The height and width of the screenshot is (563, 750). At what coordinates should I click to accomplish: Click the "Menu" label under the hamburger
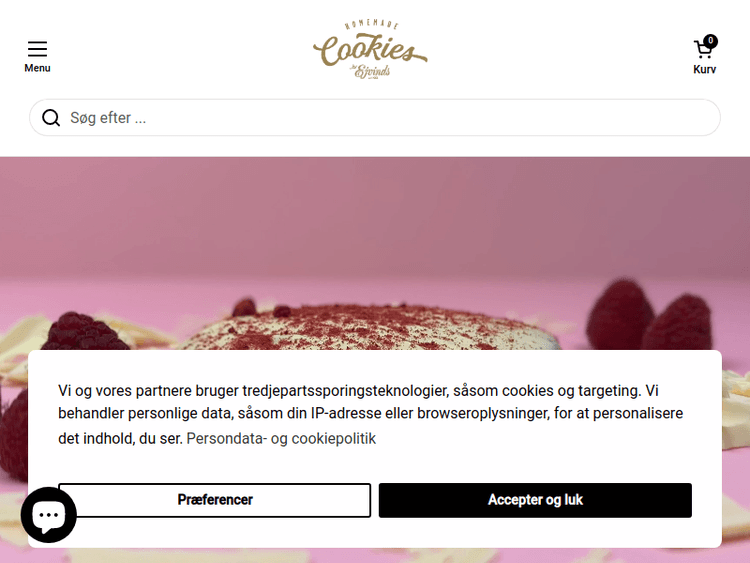37,68
